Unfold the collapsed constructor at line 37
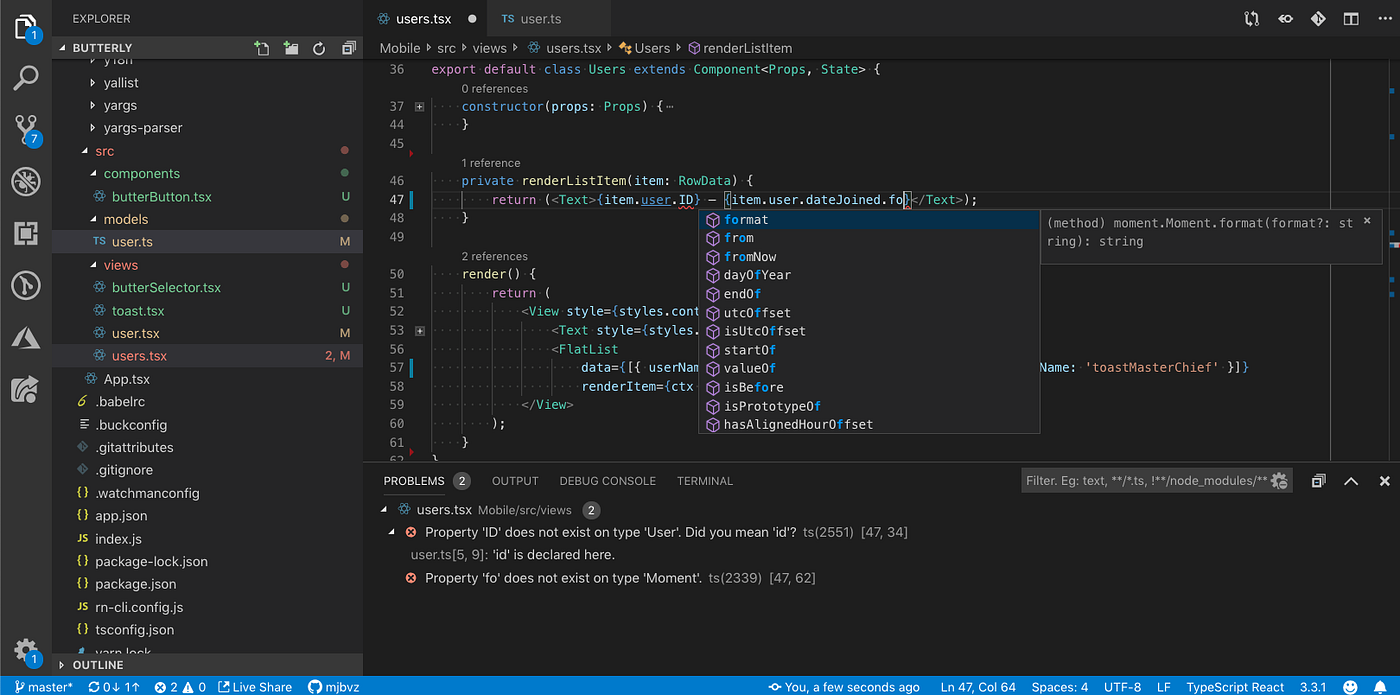This screenshot has width=1400, height=695. [x=420, y=106]
